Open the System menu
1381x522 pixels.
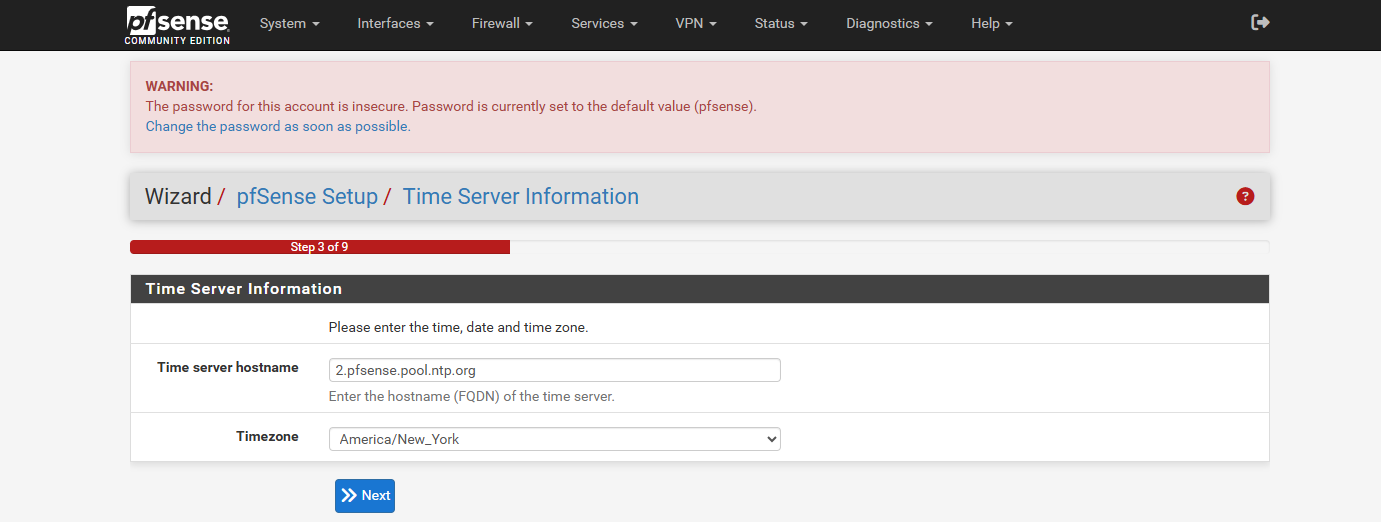click(x=289, y=23)
